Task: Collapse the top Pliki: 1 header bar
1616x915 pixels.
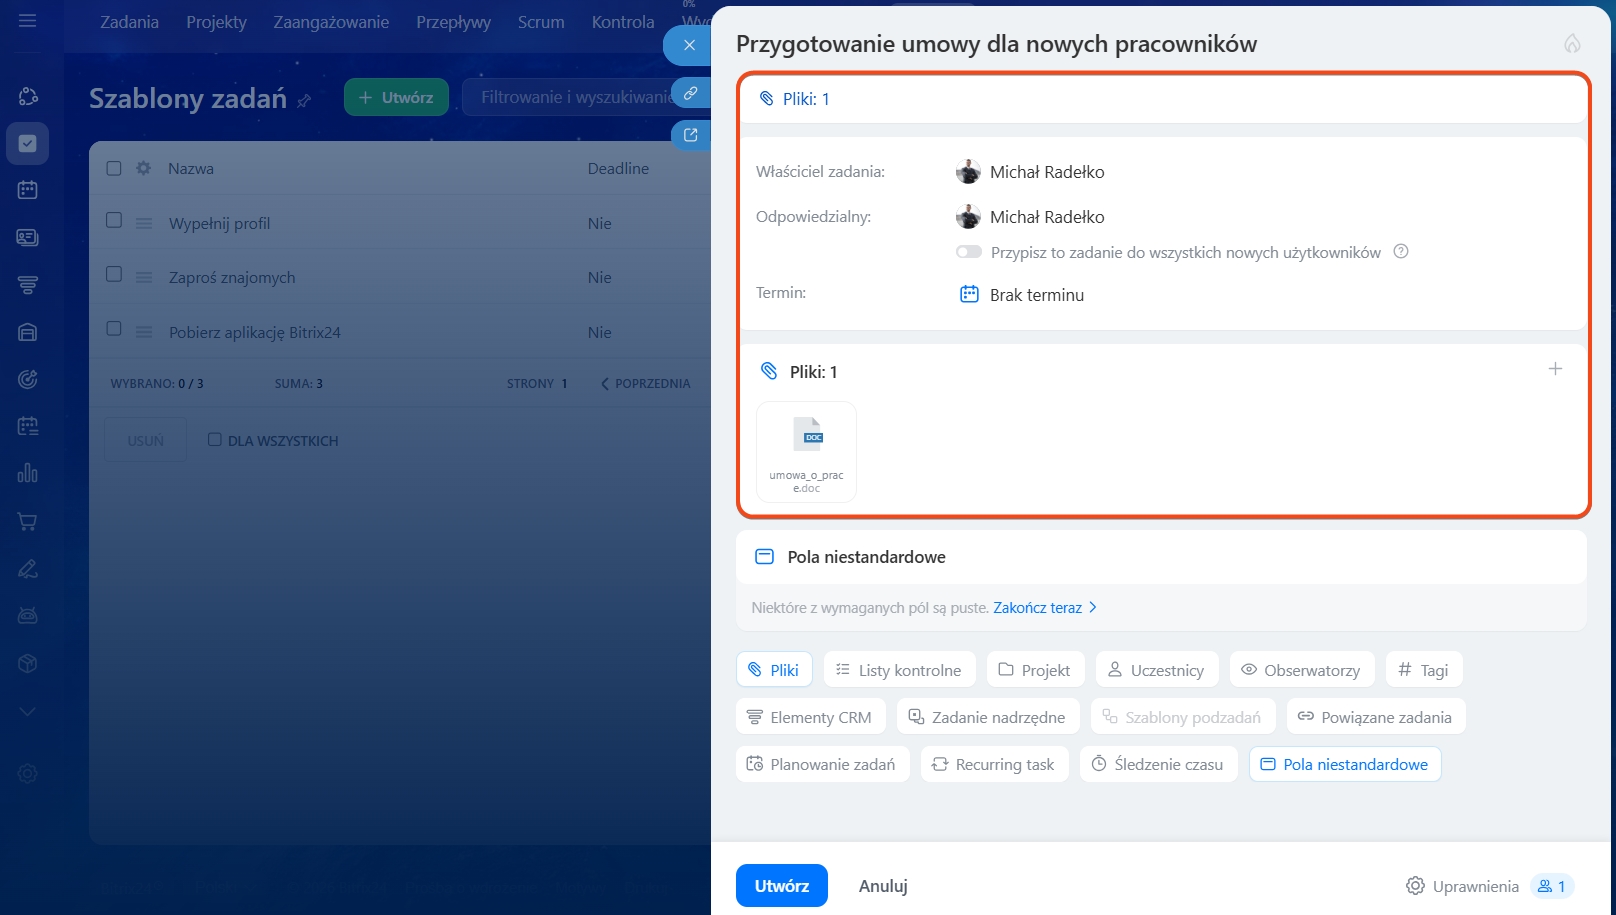Action: point(1163,99)
